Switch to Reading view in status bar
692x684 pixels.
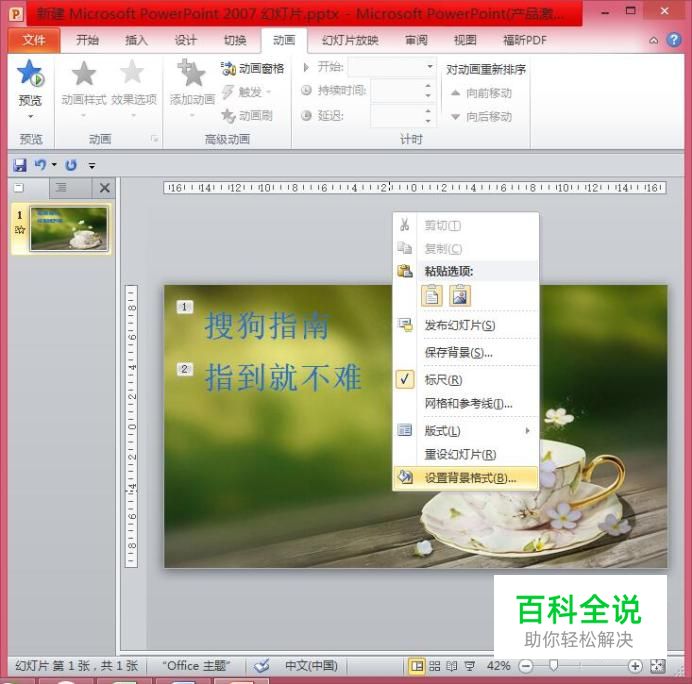point(451,666)
